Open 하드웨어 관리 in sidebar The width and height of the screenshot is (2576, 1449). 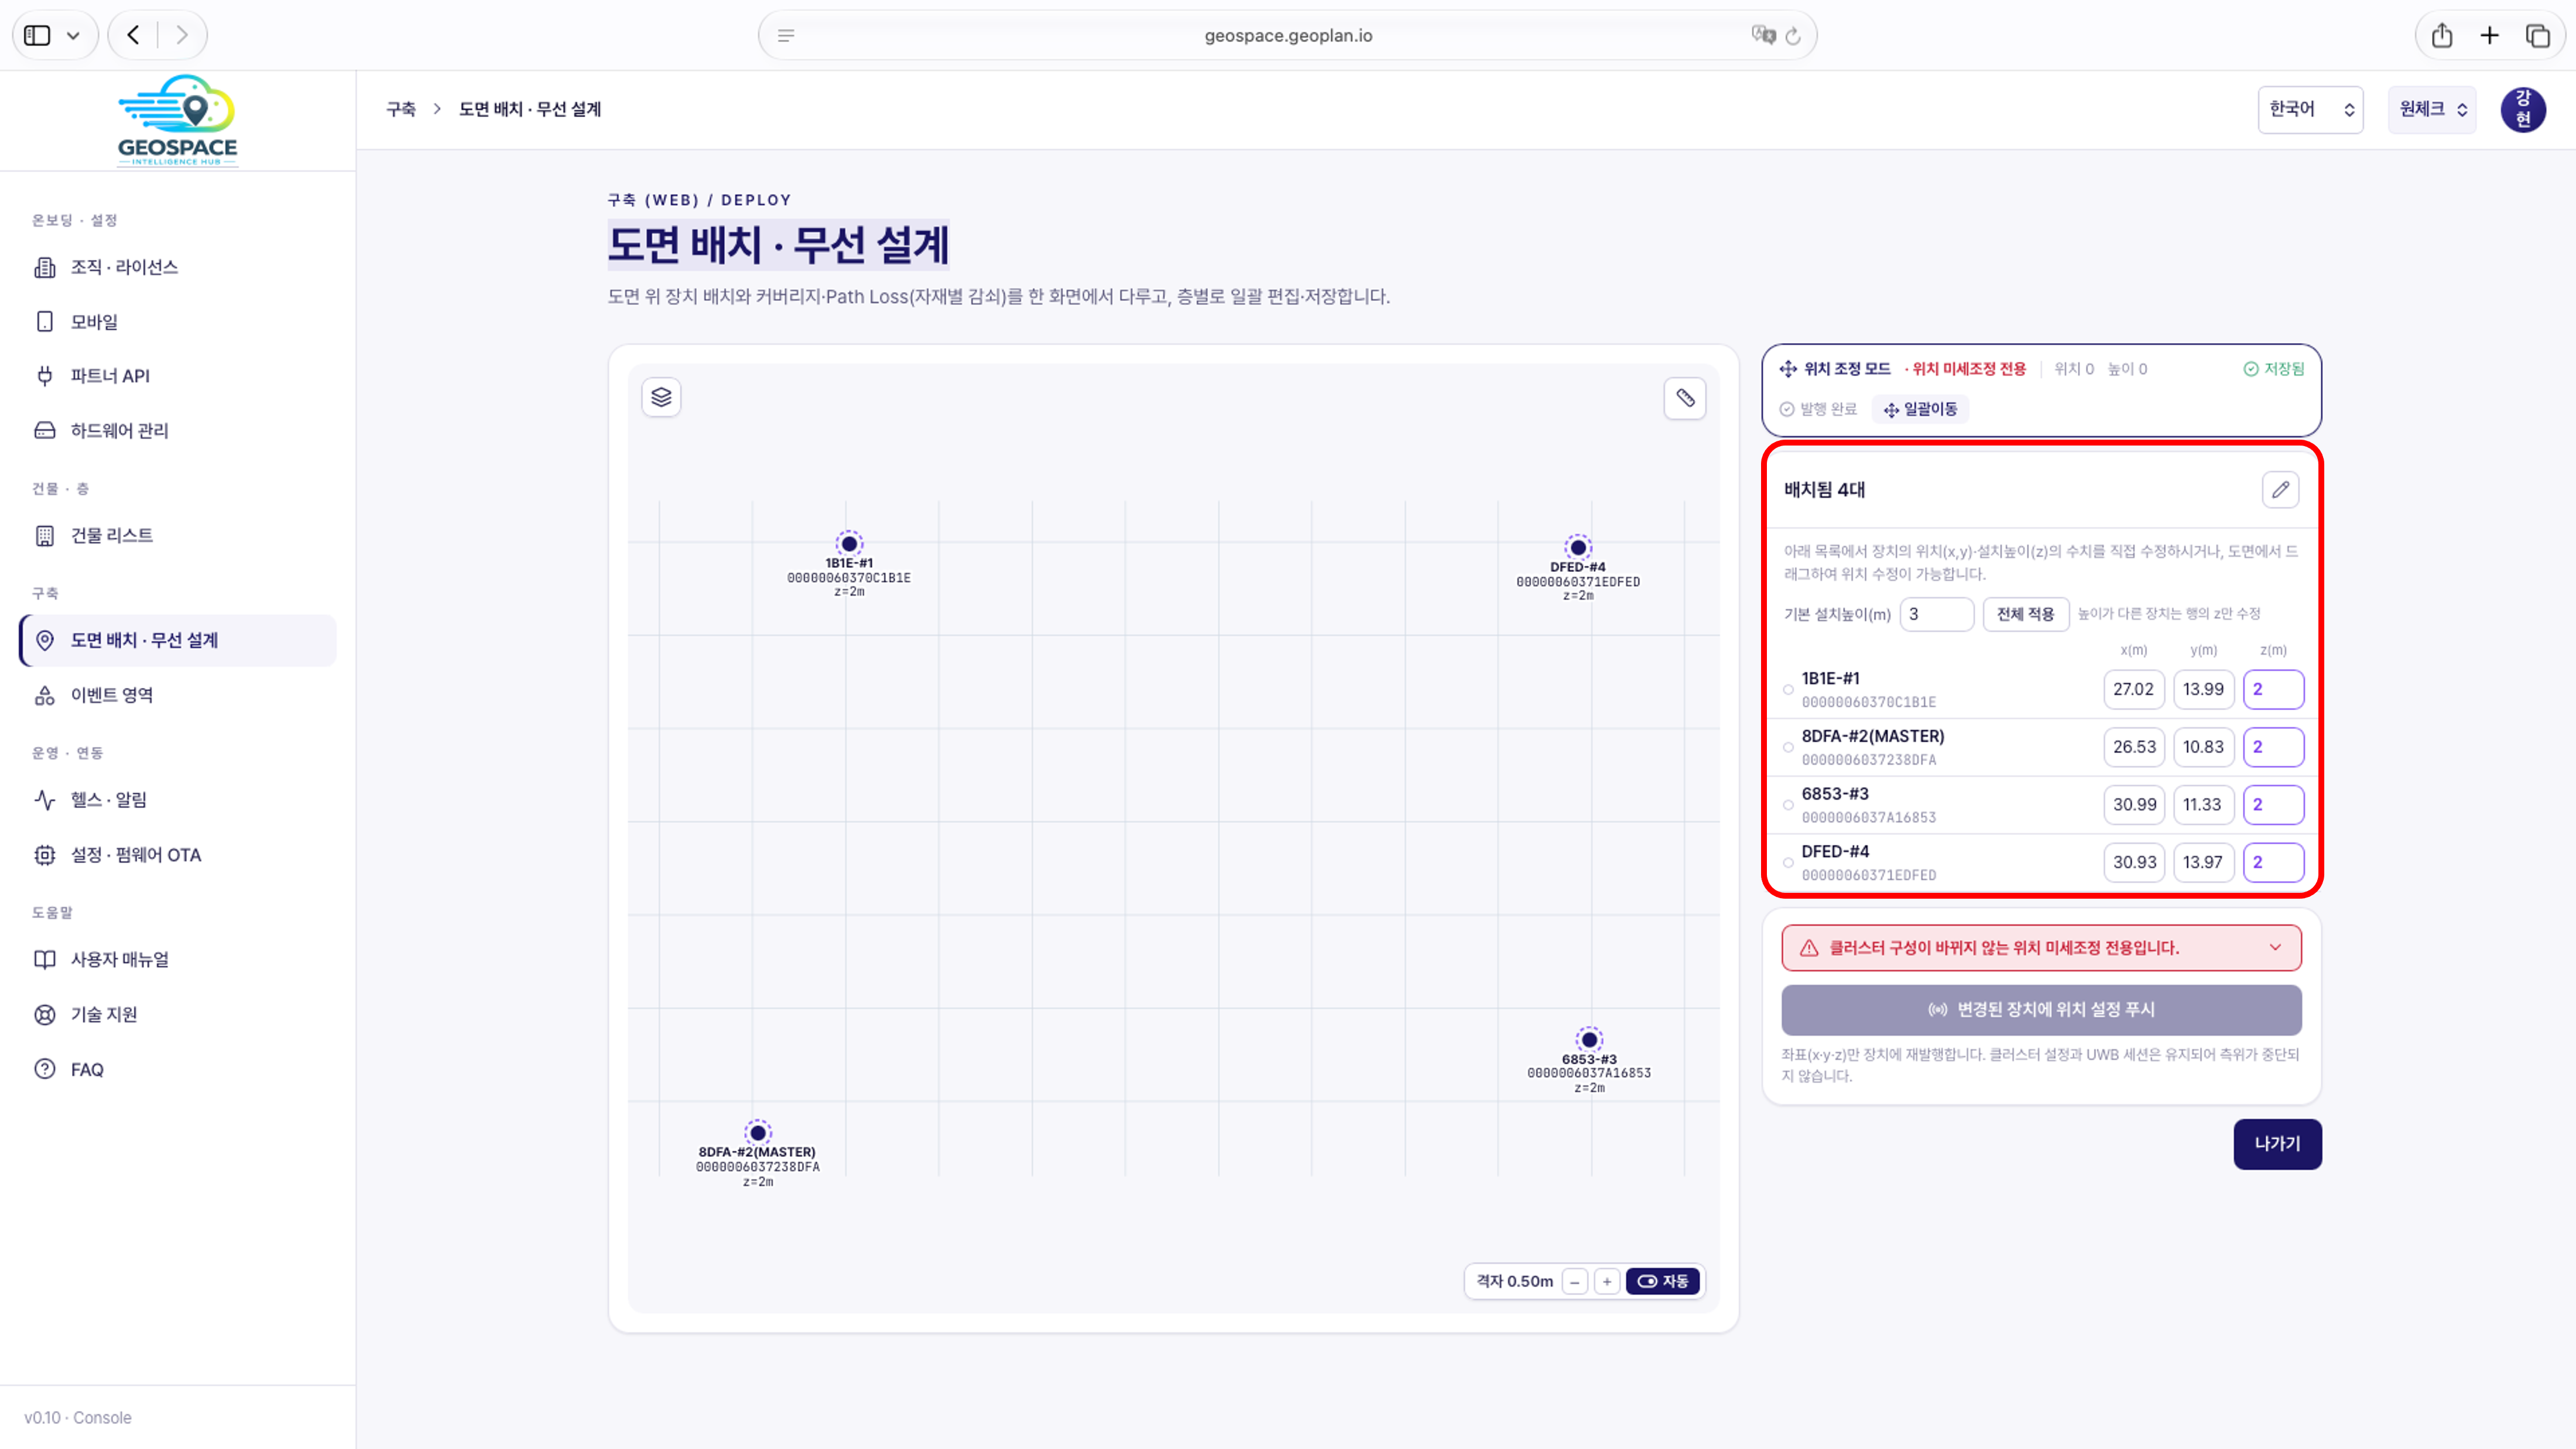pyautogui.click(x=178, y=430)
